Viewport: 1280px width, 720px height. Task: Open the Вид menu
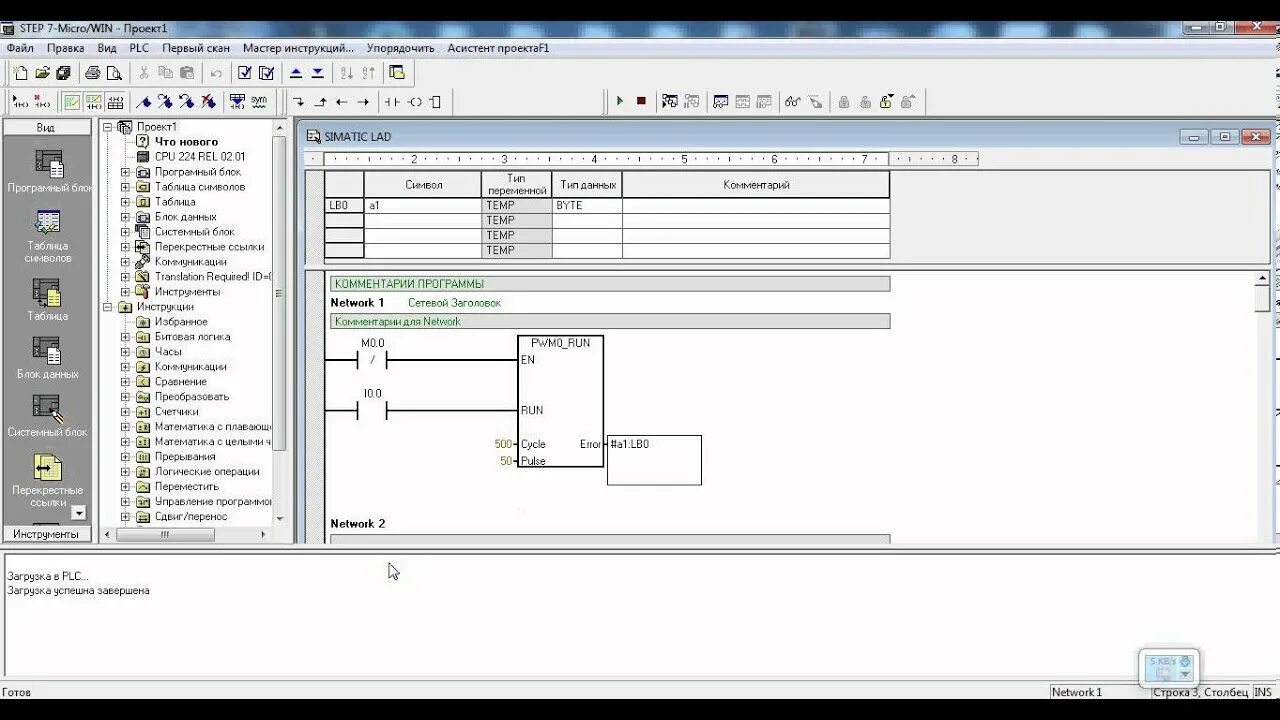[107, 48]
